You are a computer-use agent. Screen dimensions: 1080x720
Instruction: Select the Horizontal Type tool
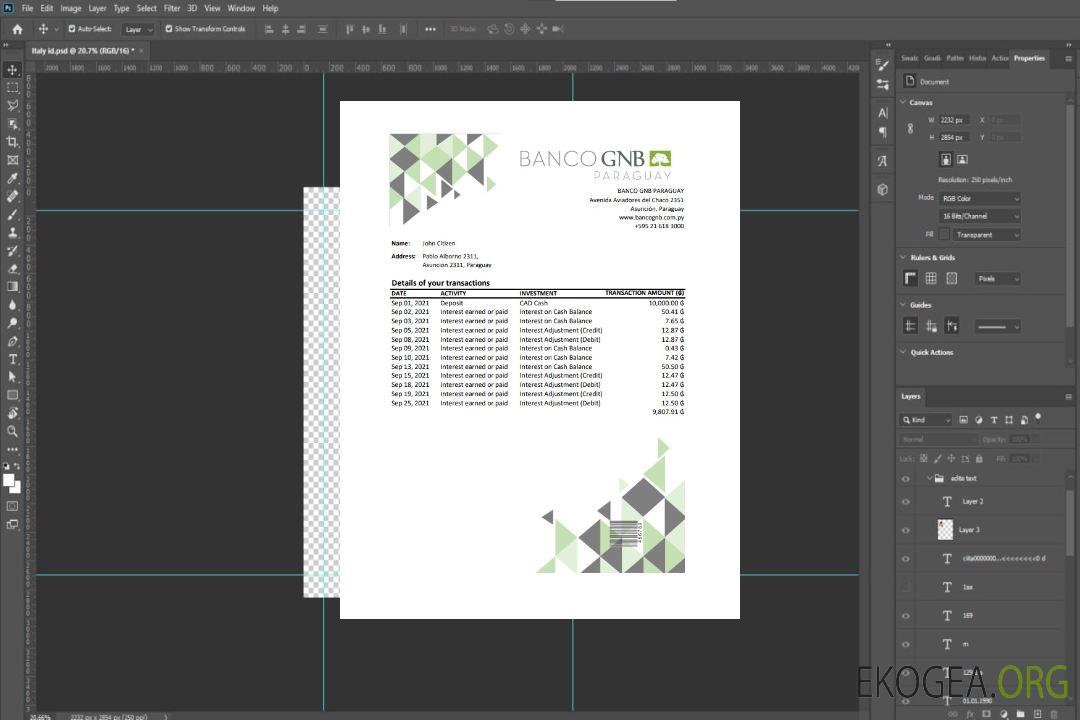coord(12,359)
